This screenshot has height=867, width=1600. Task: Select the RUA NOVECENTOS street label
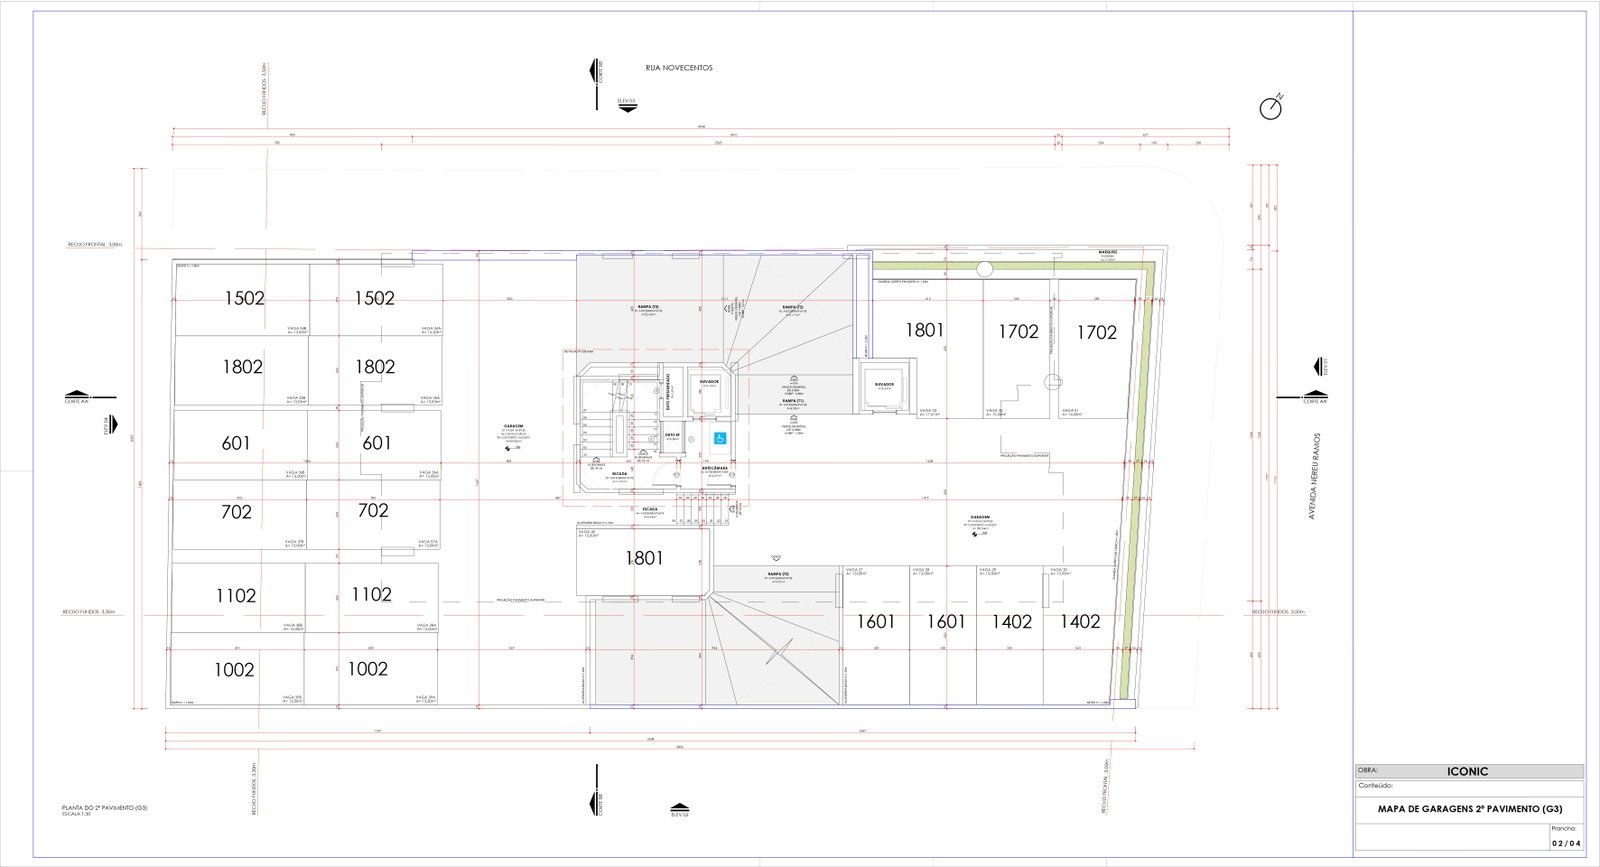679,68
